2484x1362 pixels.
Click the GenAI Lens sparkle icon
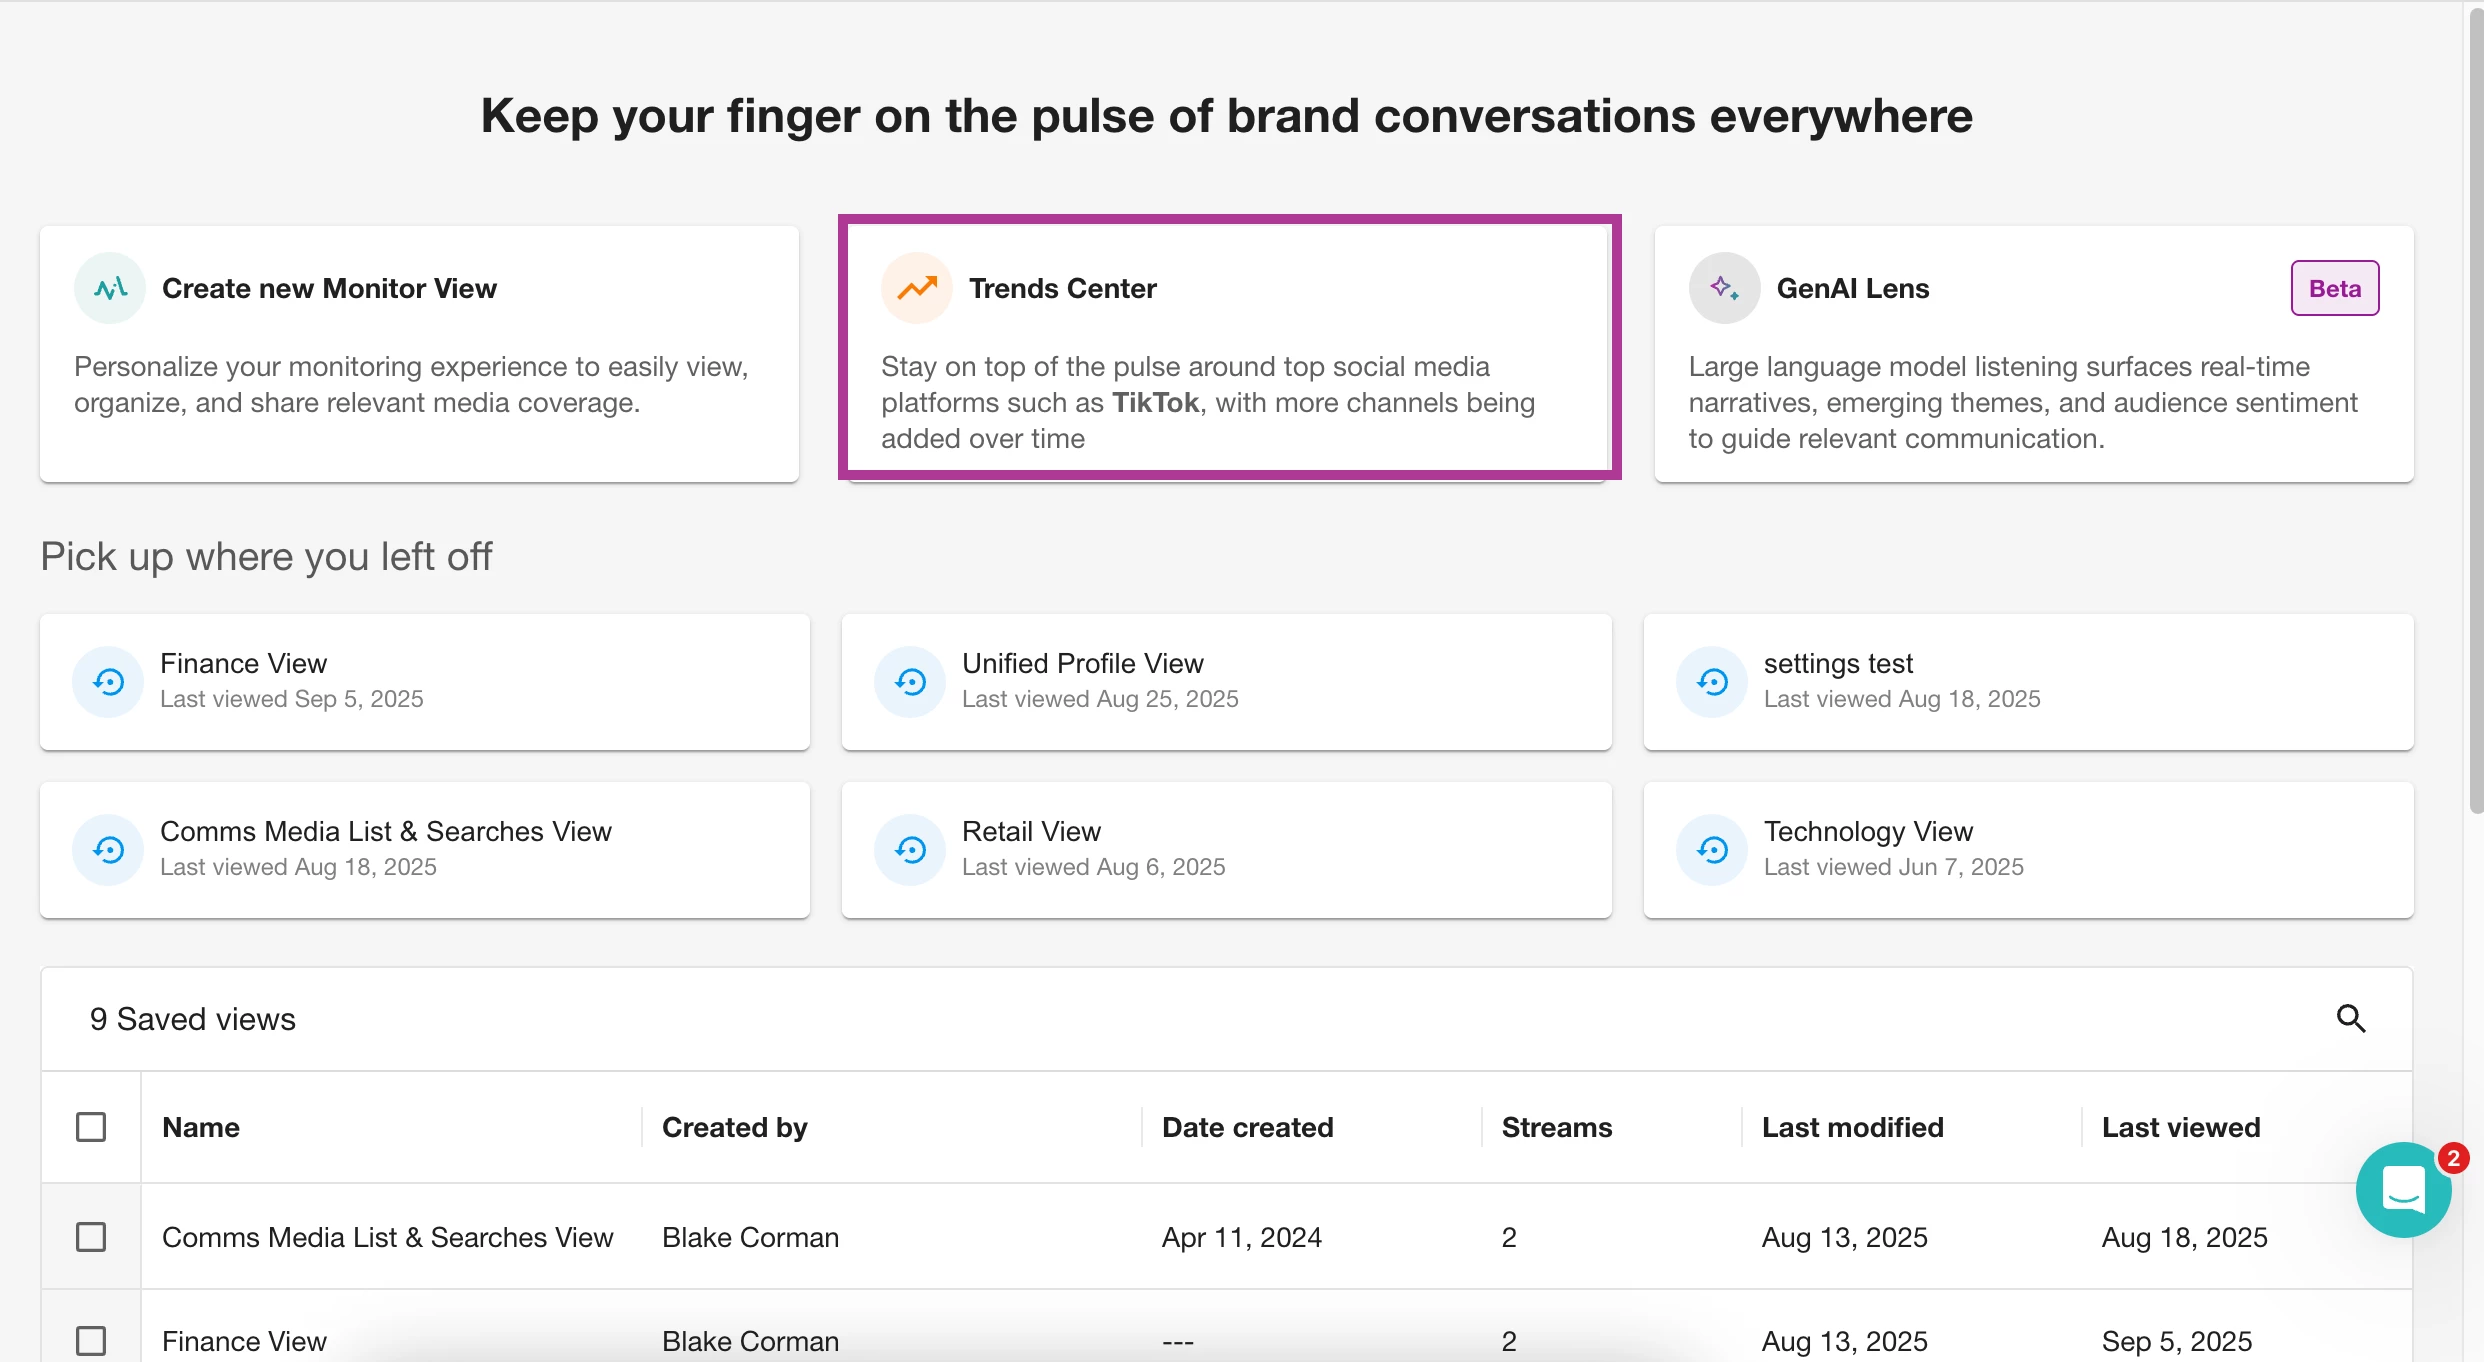click(x=1724, y=288)
